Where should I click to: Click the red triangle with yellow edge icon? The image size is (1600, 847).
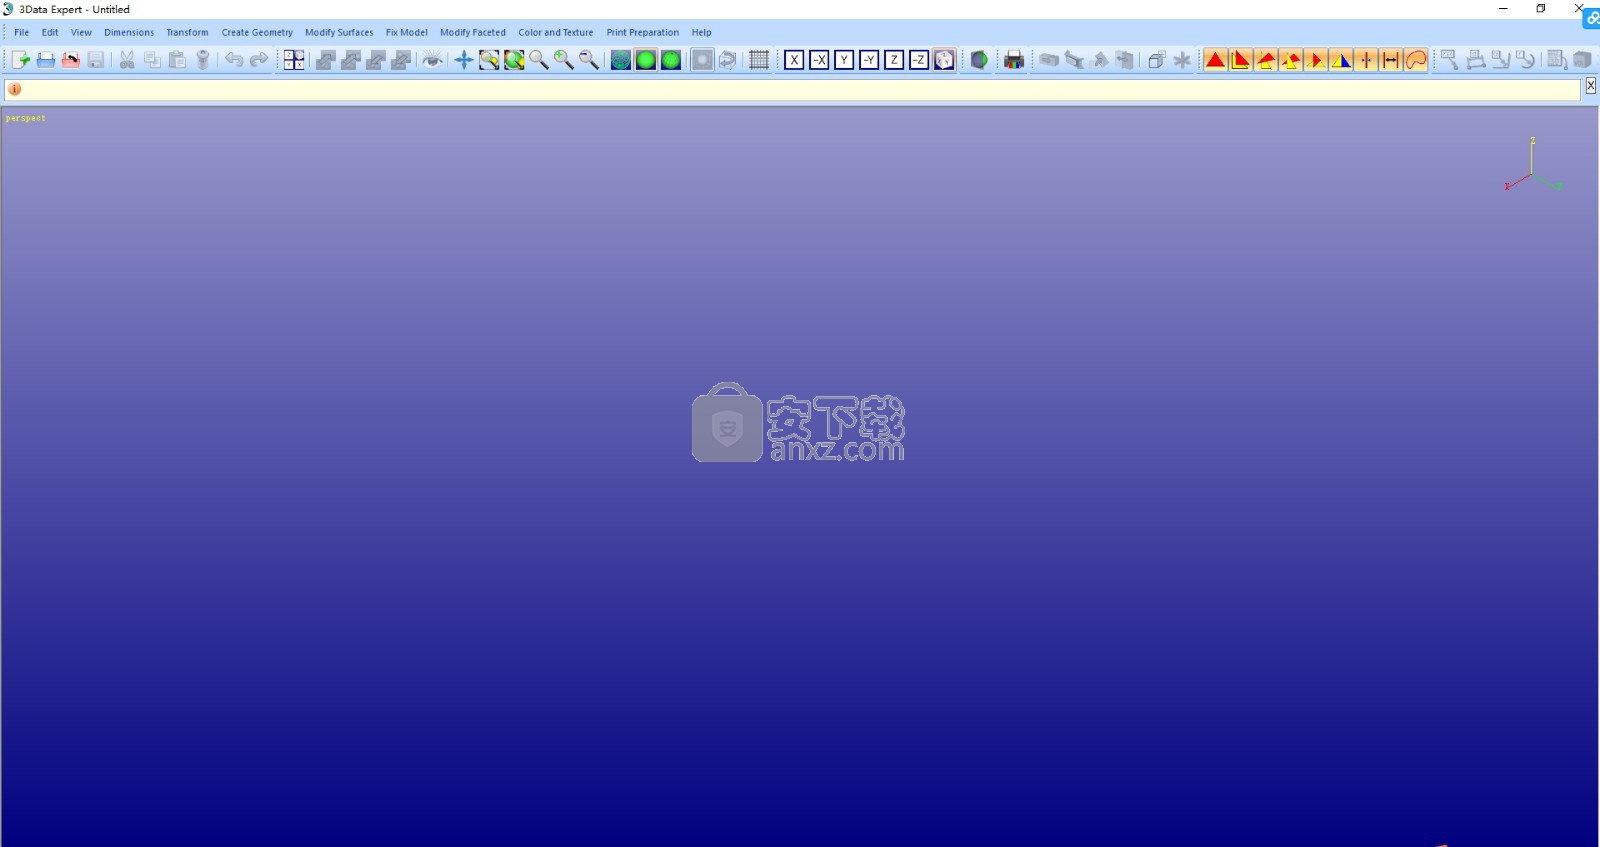click(x=1241, y=60)
